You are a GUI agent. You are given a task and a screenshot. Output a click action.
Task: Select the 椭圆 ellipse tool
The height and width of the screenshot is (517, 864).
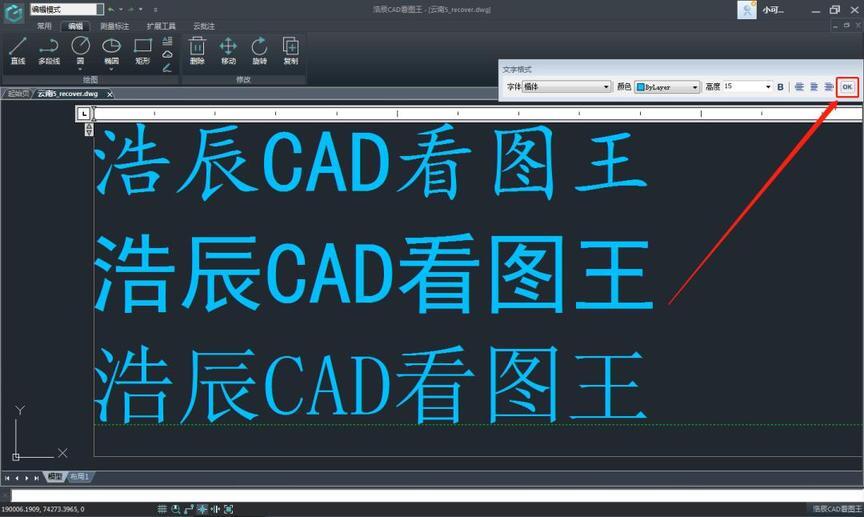coord(111,49)
